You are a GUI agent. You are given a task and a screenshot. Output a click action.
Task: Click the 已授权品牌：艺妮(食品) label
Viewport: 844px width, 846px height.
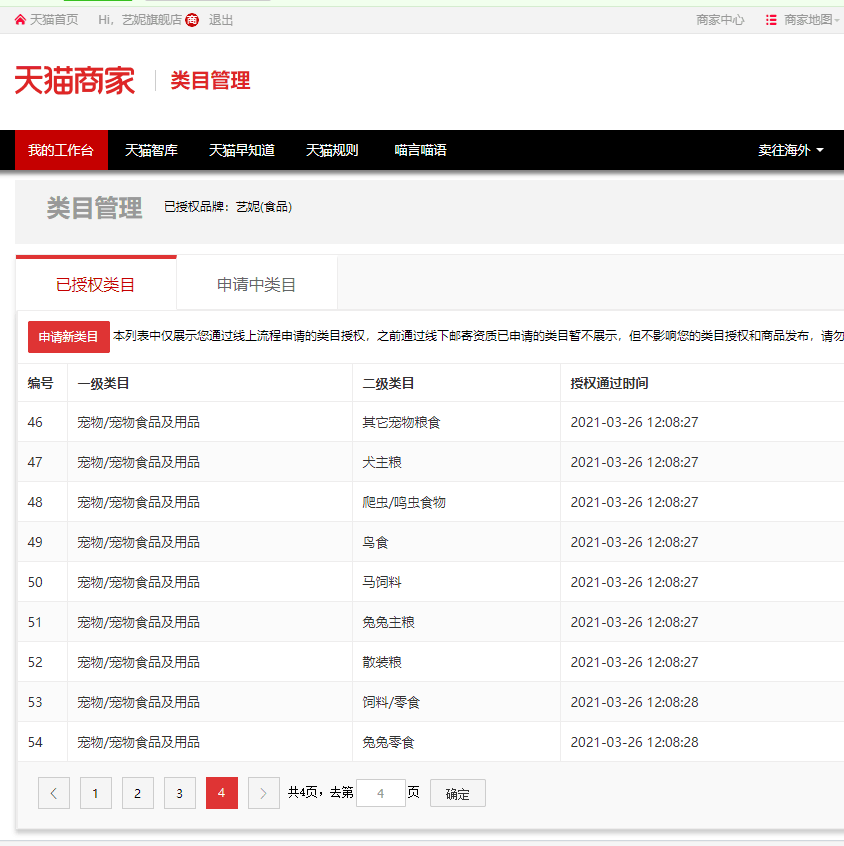click(228, 207)
